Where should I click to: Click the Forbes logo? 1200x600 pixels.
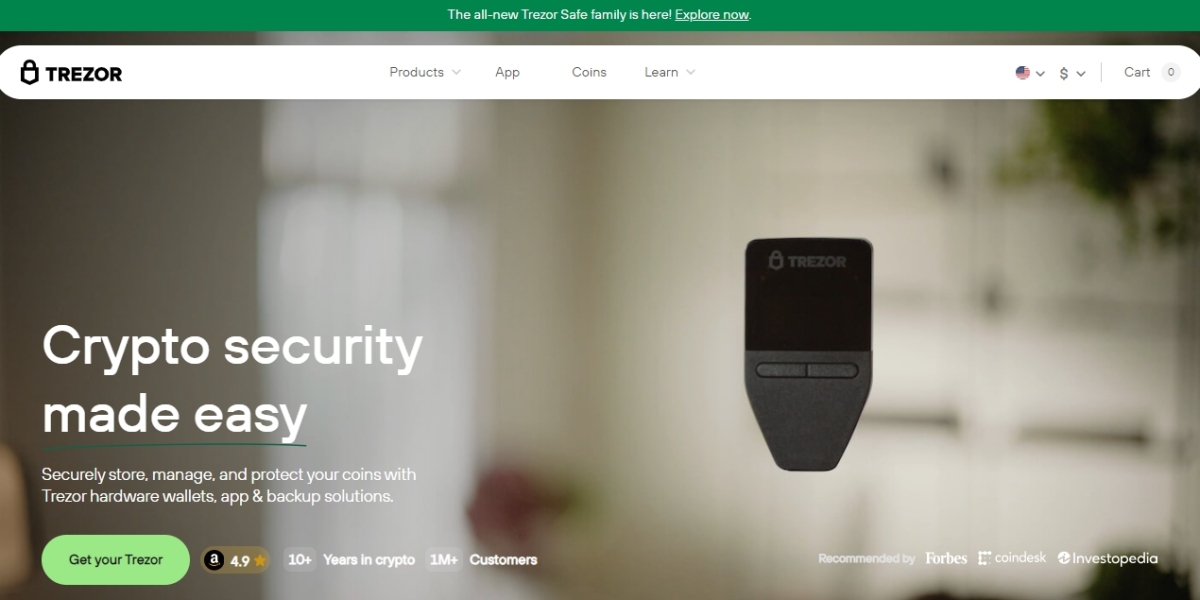coord(946,558)
